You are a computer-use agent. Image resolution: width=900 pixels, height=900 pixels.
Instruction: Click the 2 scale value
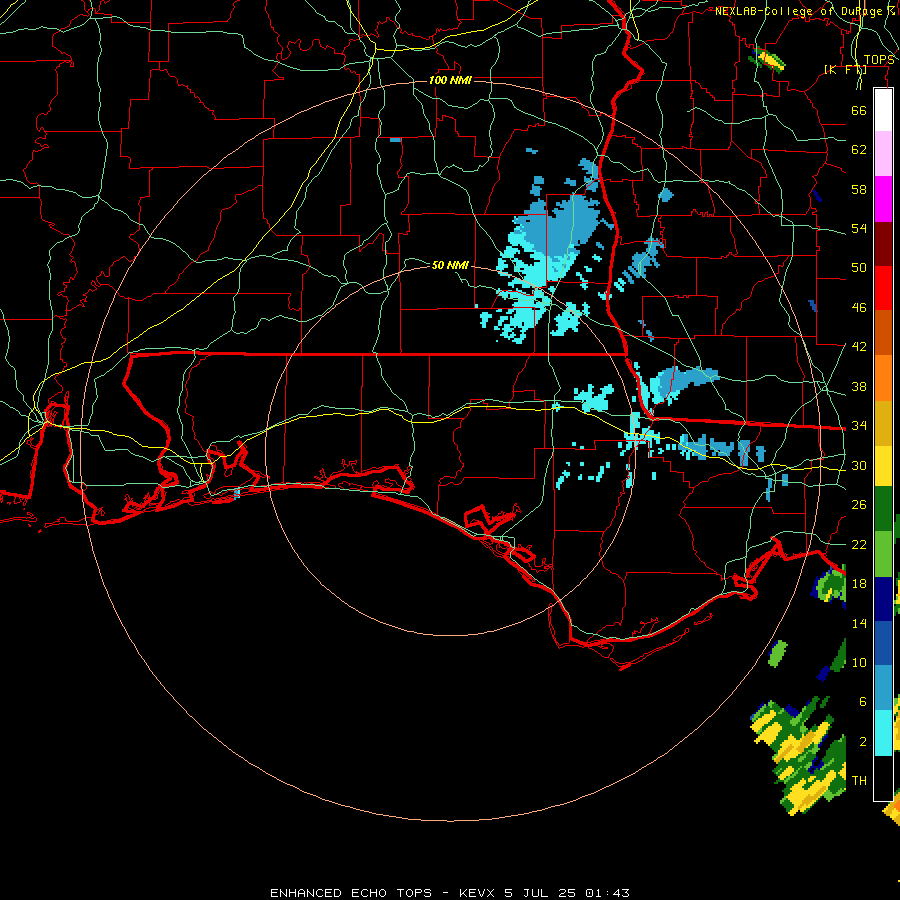tap(863, 742)
